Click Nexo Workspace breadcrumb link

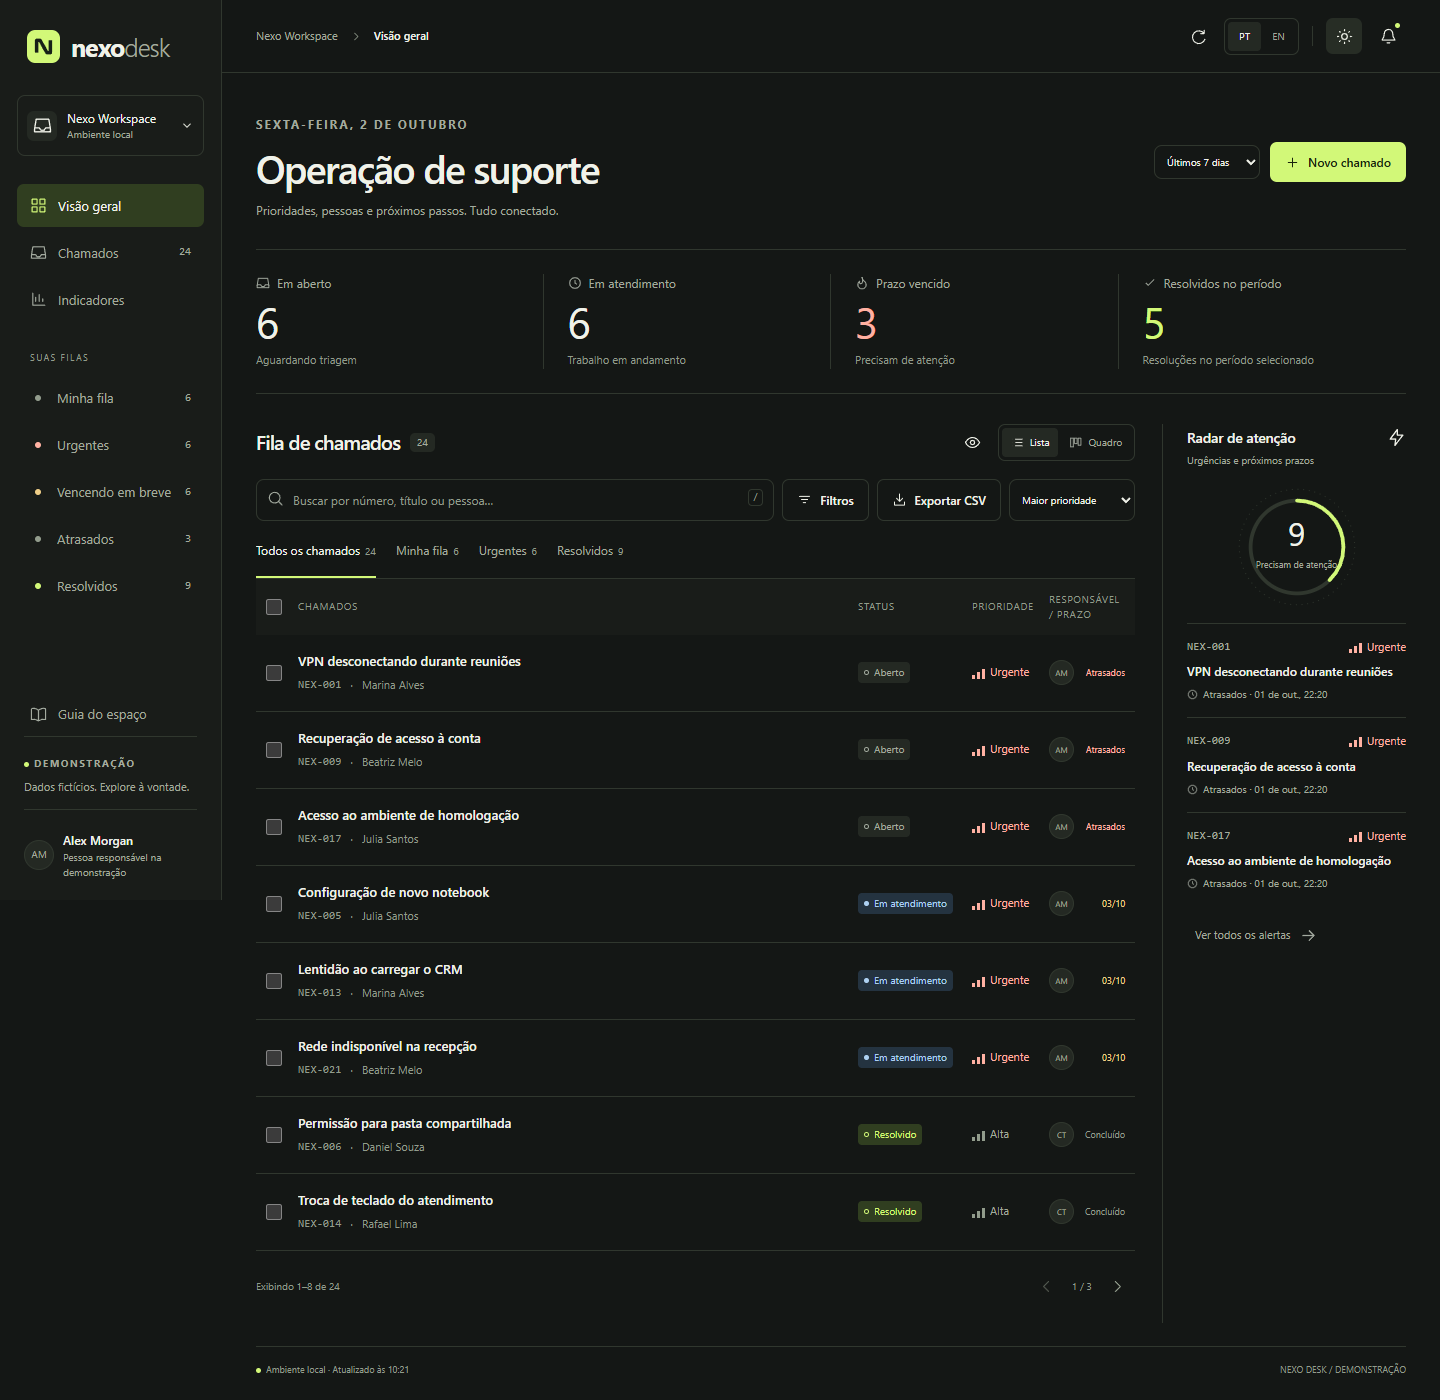coord(297,36)
